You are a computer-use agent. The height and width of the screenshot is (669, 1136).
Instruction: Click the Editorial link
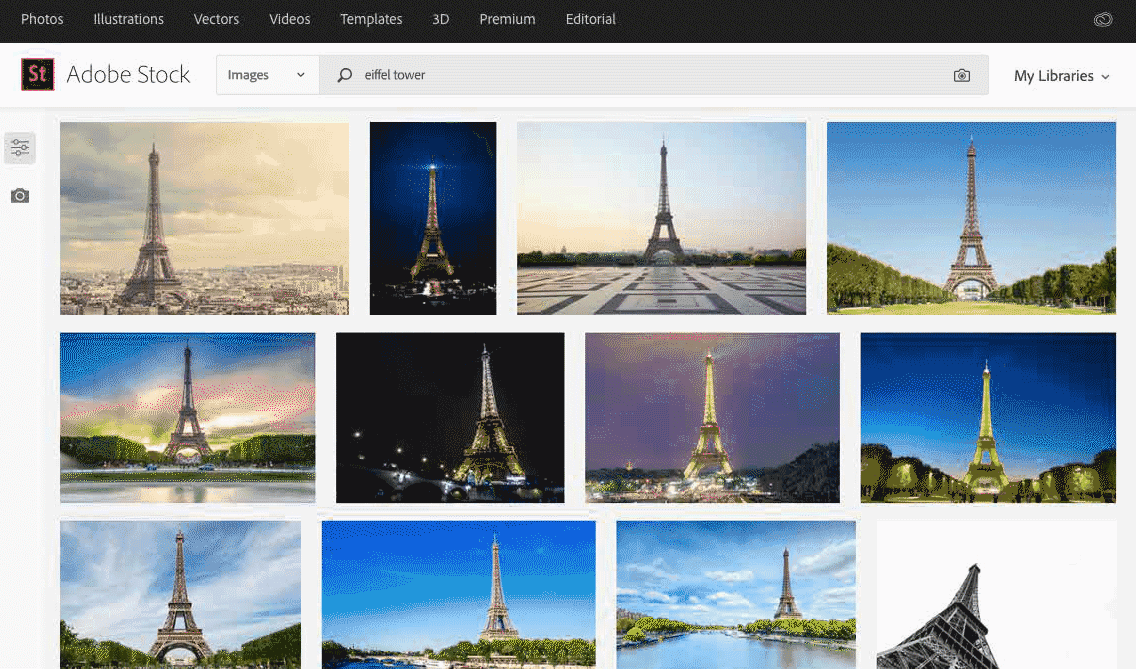pos(590,19)
